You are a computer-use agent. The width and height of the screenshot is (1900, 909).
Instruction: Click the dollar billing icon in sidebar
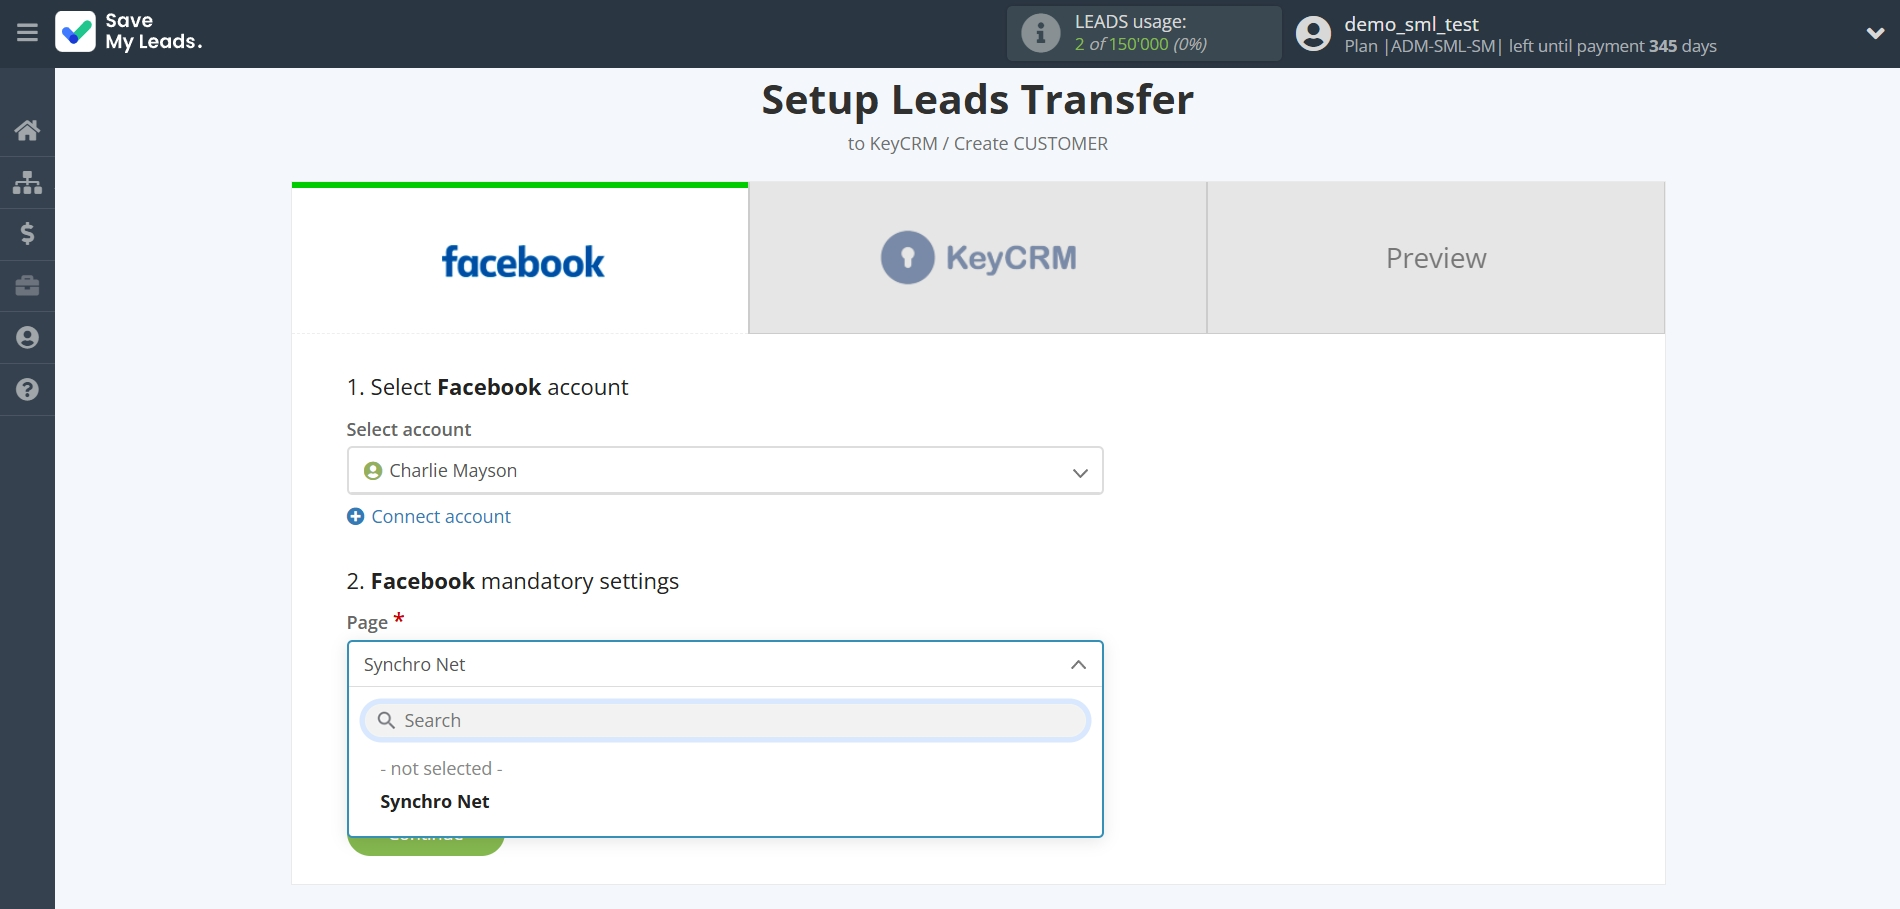27,234
